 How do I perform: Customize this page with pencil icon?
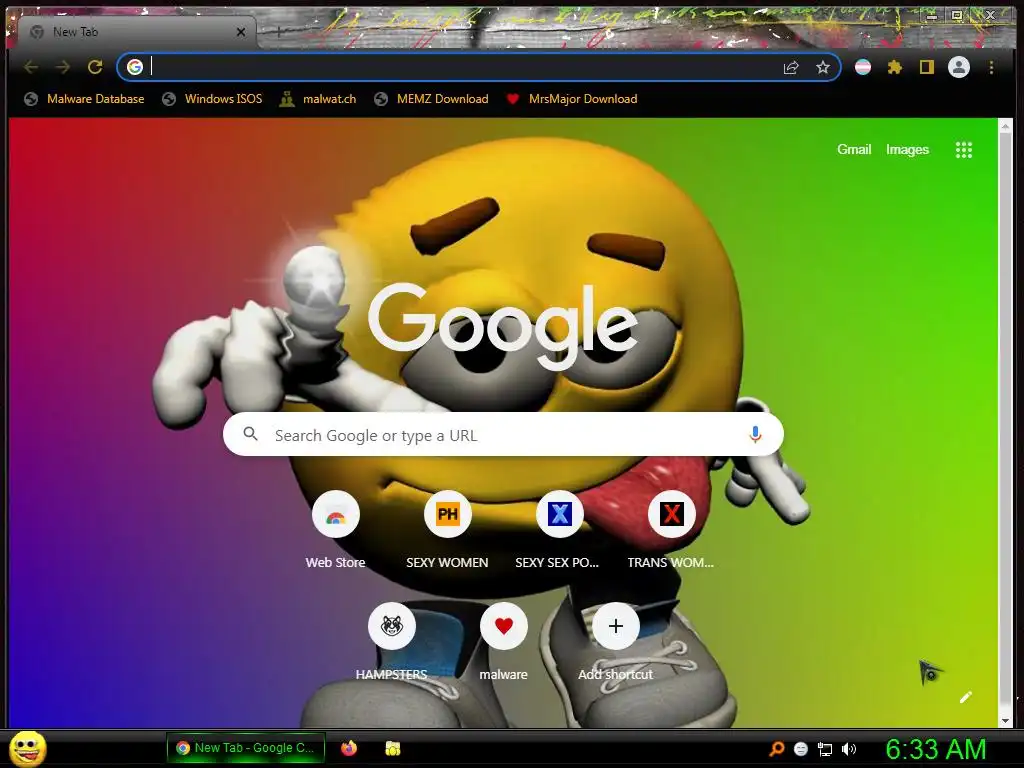click(x=966, y=697)
